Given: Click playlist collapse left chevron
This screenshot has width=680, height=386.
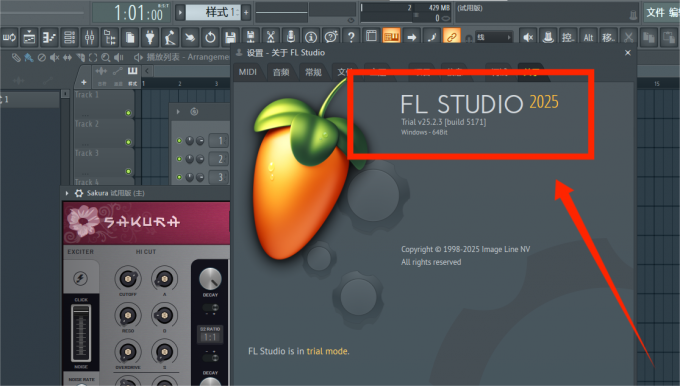Looking at the screenshot, I should click(x=147, y=71).
